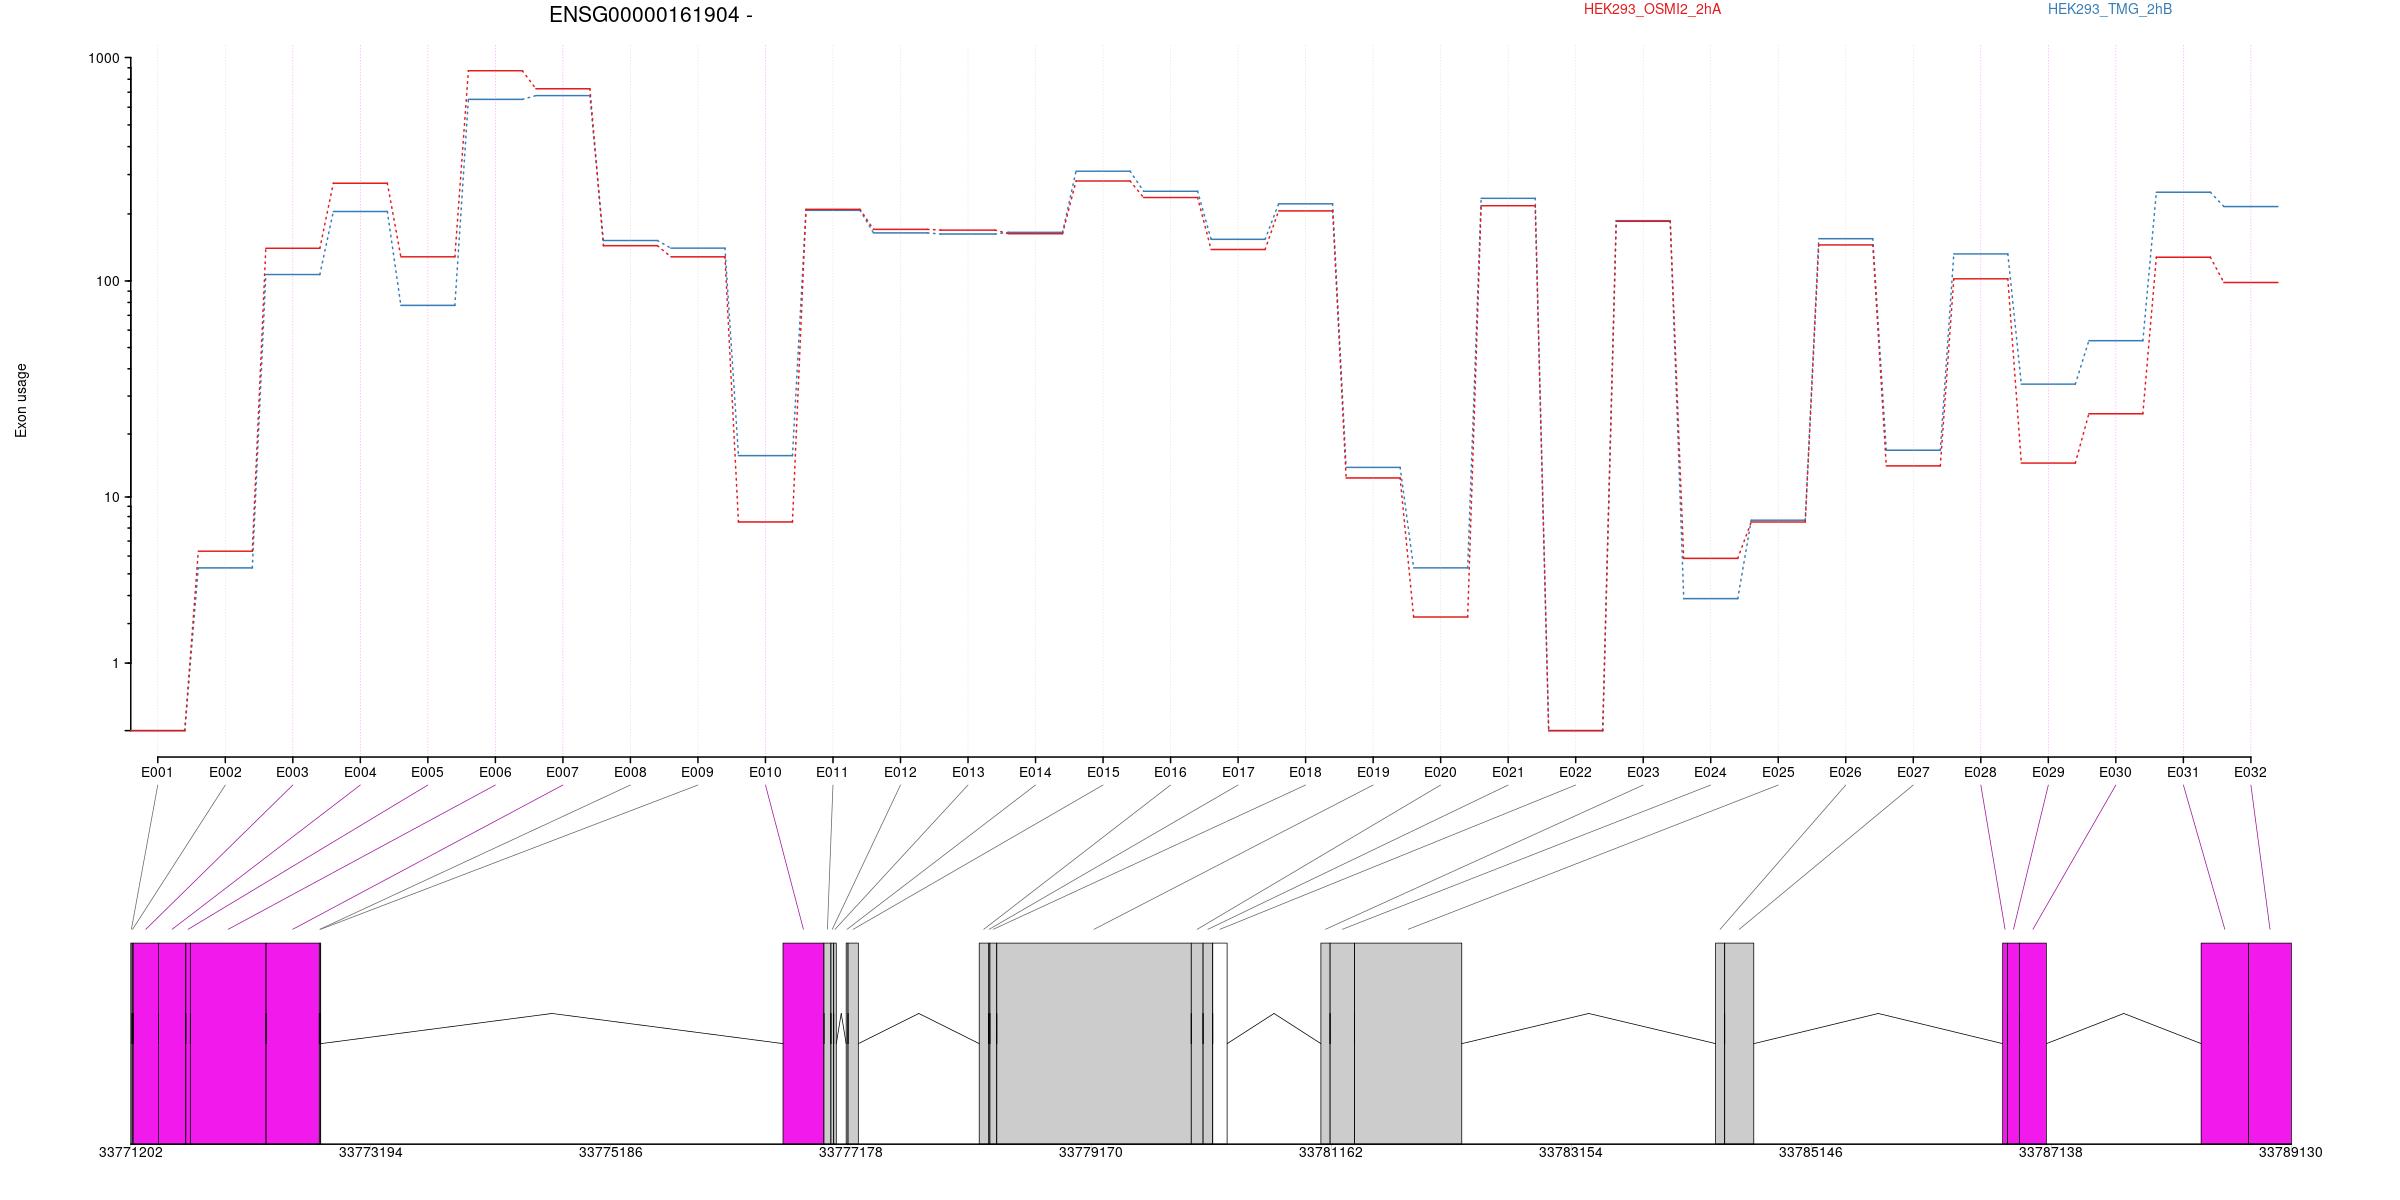Select exon label E002

point(225,772)
